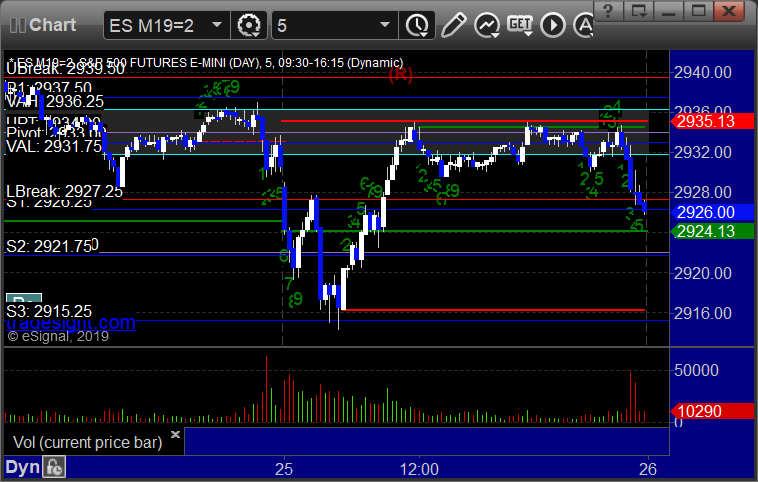The image size is (758, 482).
Task: Expand the interval dropdown arrow
Action: [x=385, y=25]
